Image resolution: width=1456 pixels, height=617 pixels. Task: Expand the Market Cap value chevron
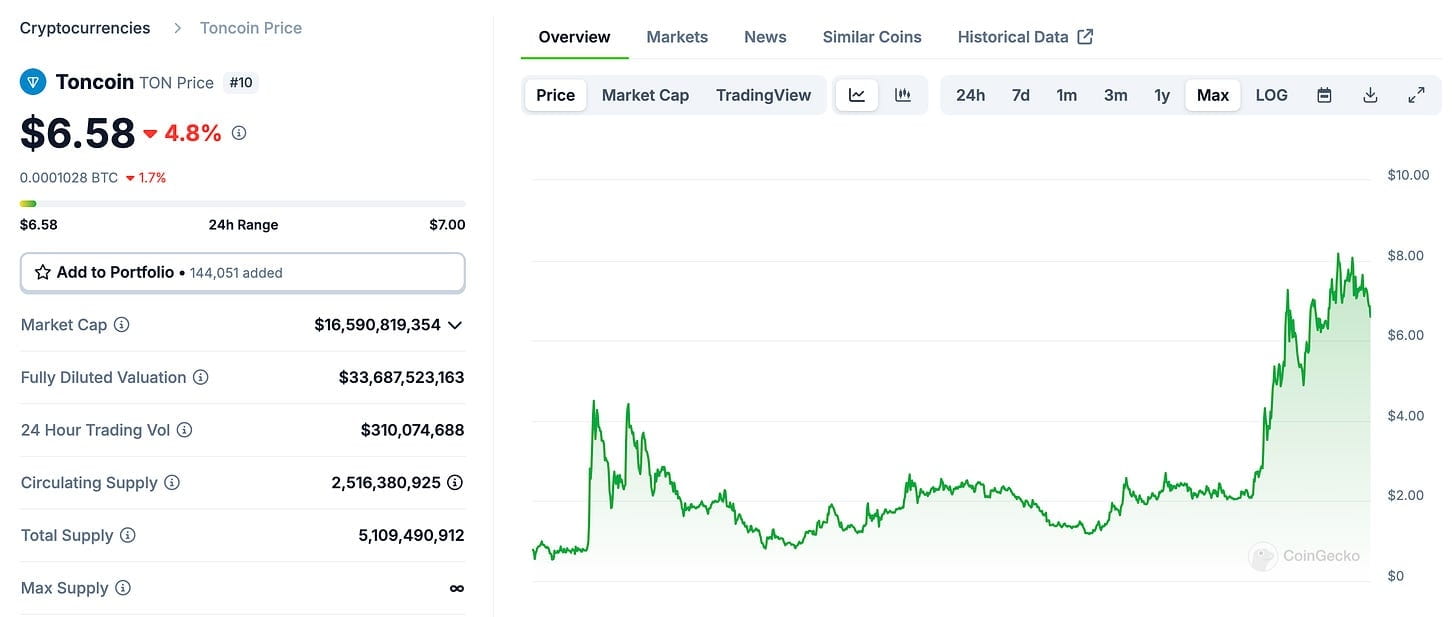455,325
